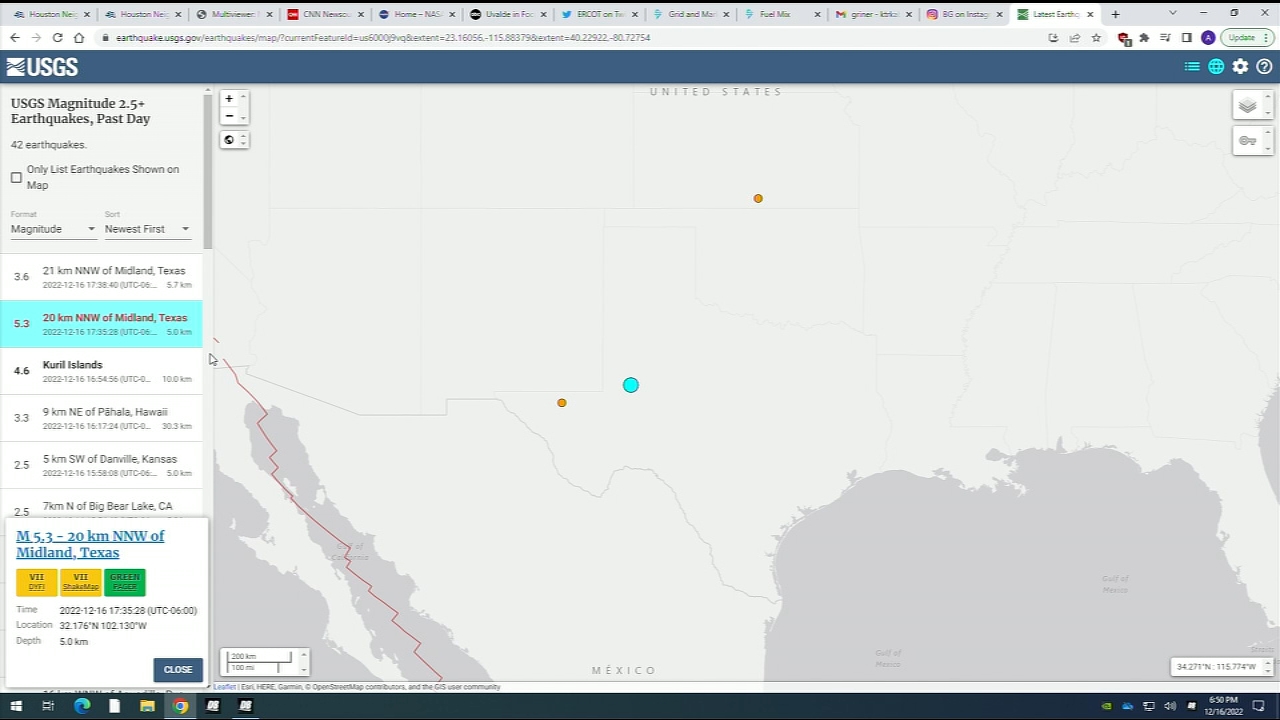Open the map layers control icon
1280x720 pixels.
(1247, 106)
